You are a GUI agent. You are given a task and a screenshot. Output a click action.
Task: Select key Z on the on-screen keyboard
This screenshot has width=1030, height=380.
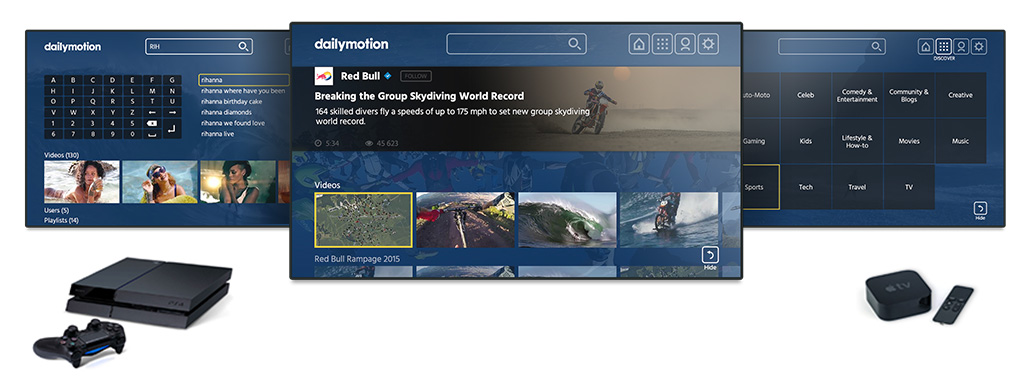(x=133, y=112)
